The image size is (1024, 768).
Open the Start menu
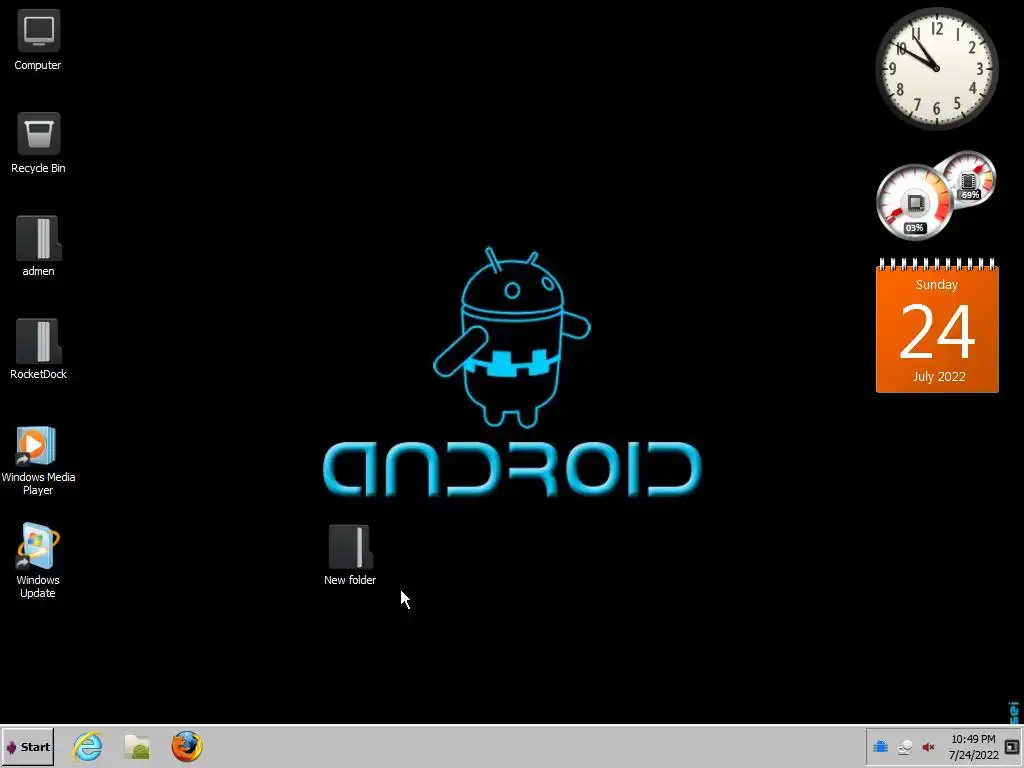tap(28, 746)
